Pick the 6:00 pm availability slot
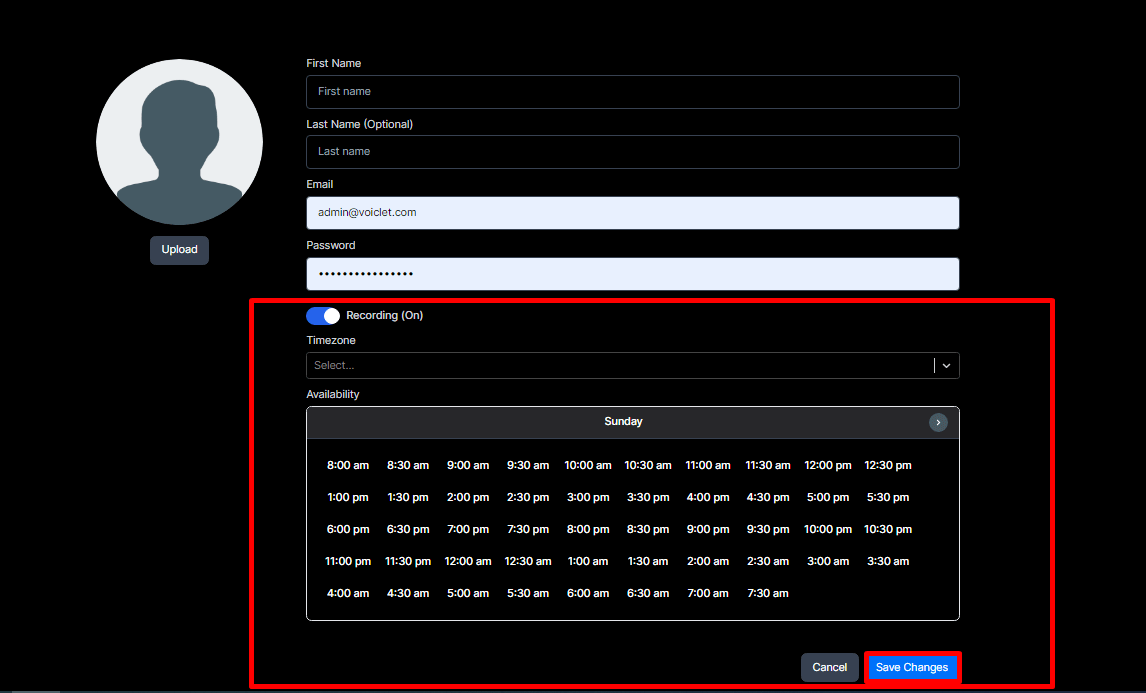This screenshot has height=693, width=1146. point(348,530)
